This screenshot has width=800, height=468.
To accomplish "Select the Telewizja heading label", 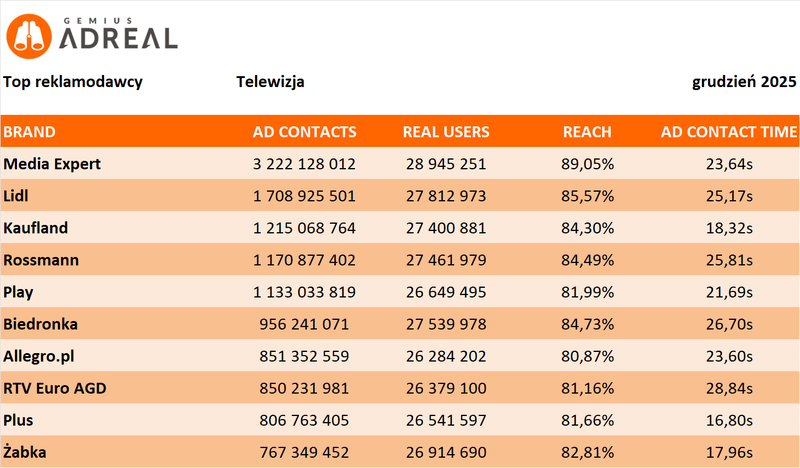I will (x=271, y=82).
